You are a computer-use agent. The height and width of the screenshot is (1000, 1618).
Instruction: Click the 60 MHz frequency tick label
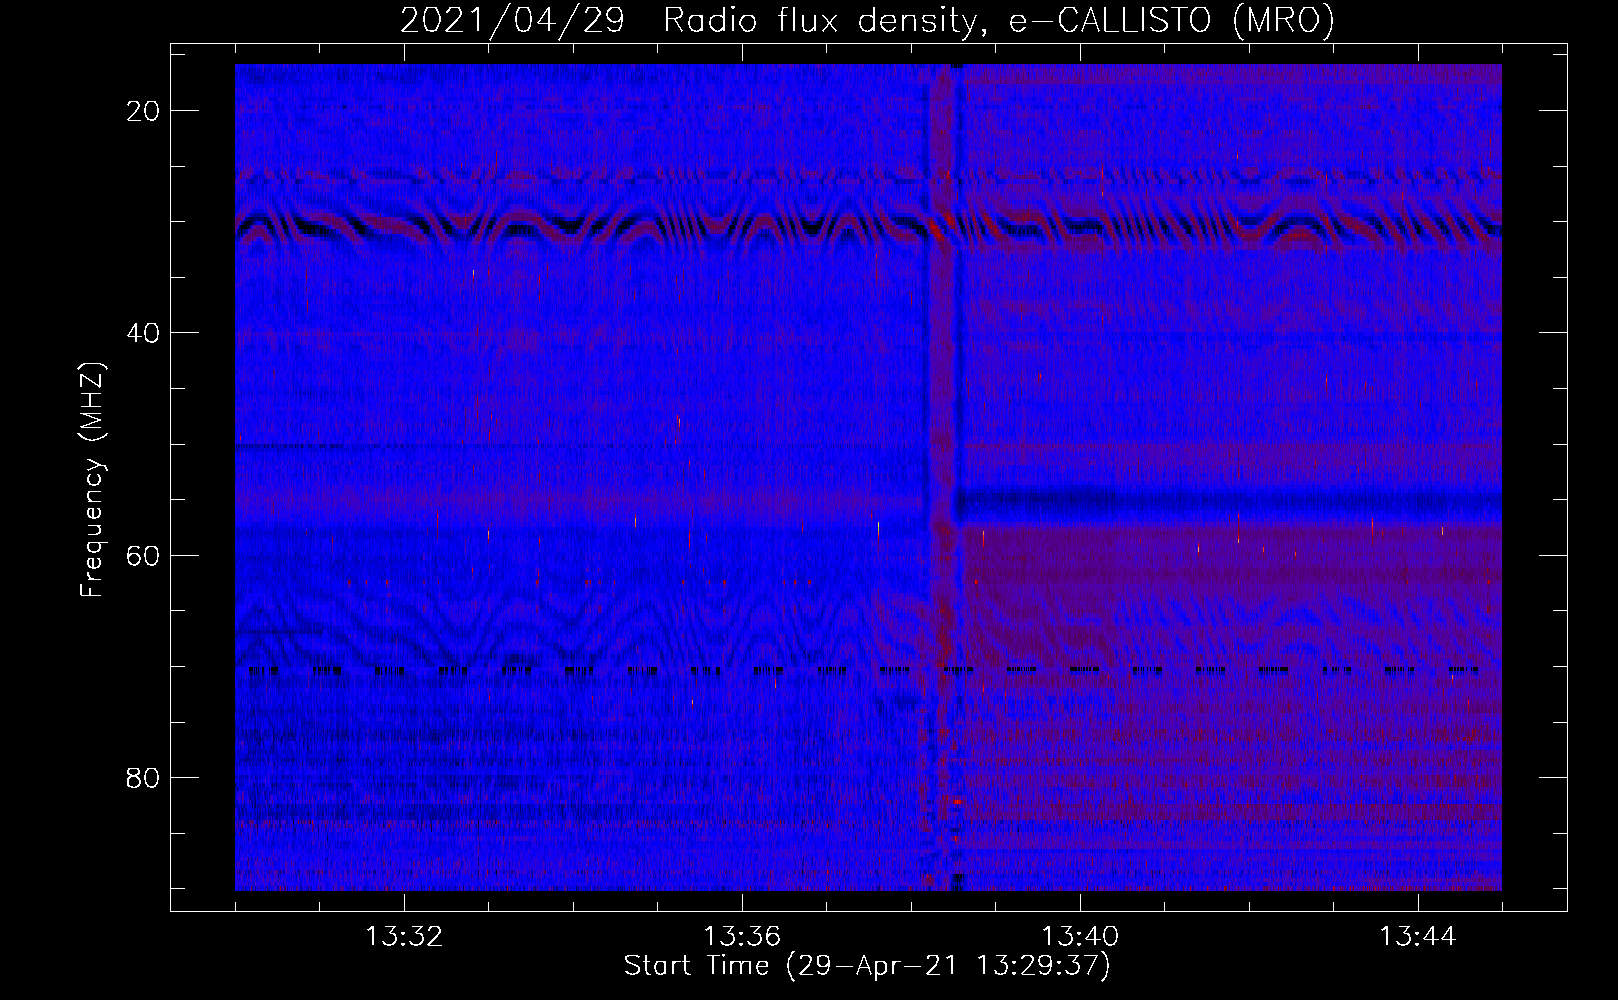pos(144,555)
